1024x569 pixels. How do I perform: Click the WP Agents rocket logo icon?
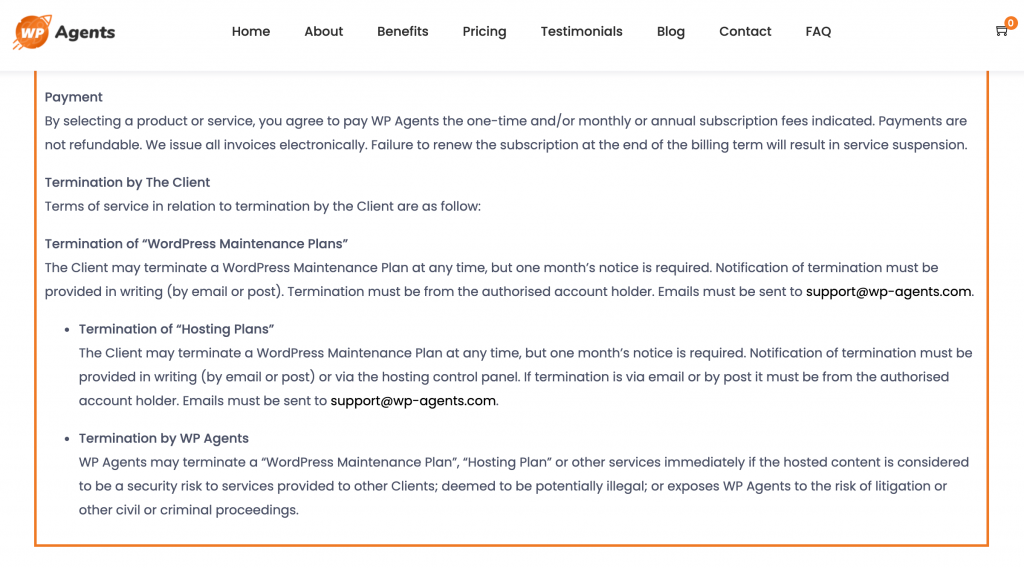point(31,32)
